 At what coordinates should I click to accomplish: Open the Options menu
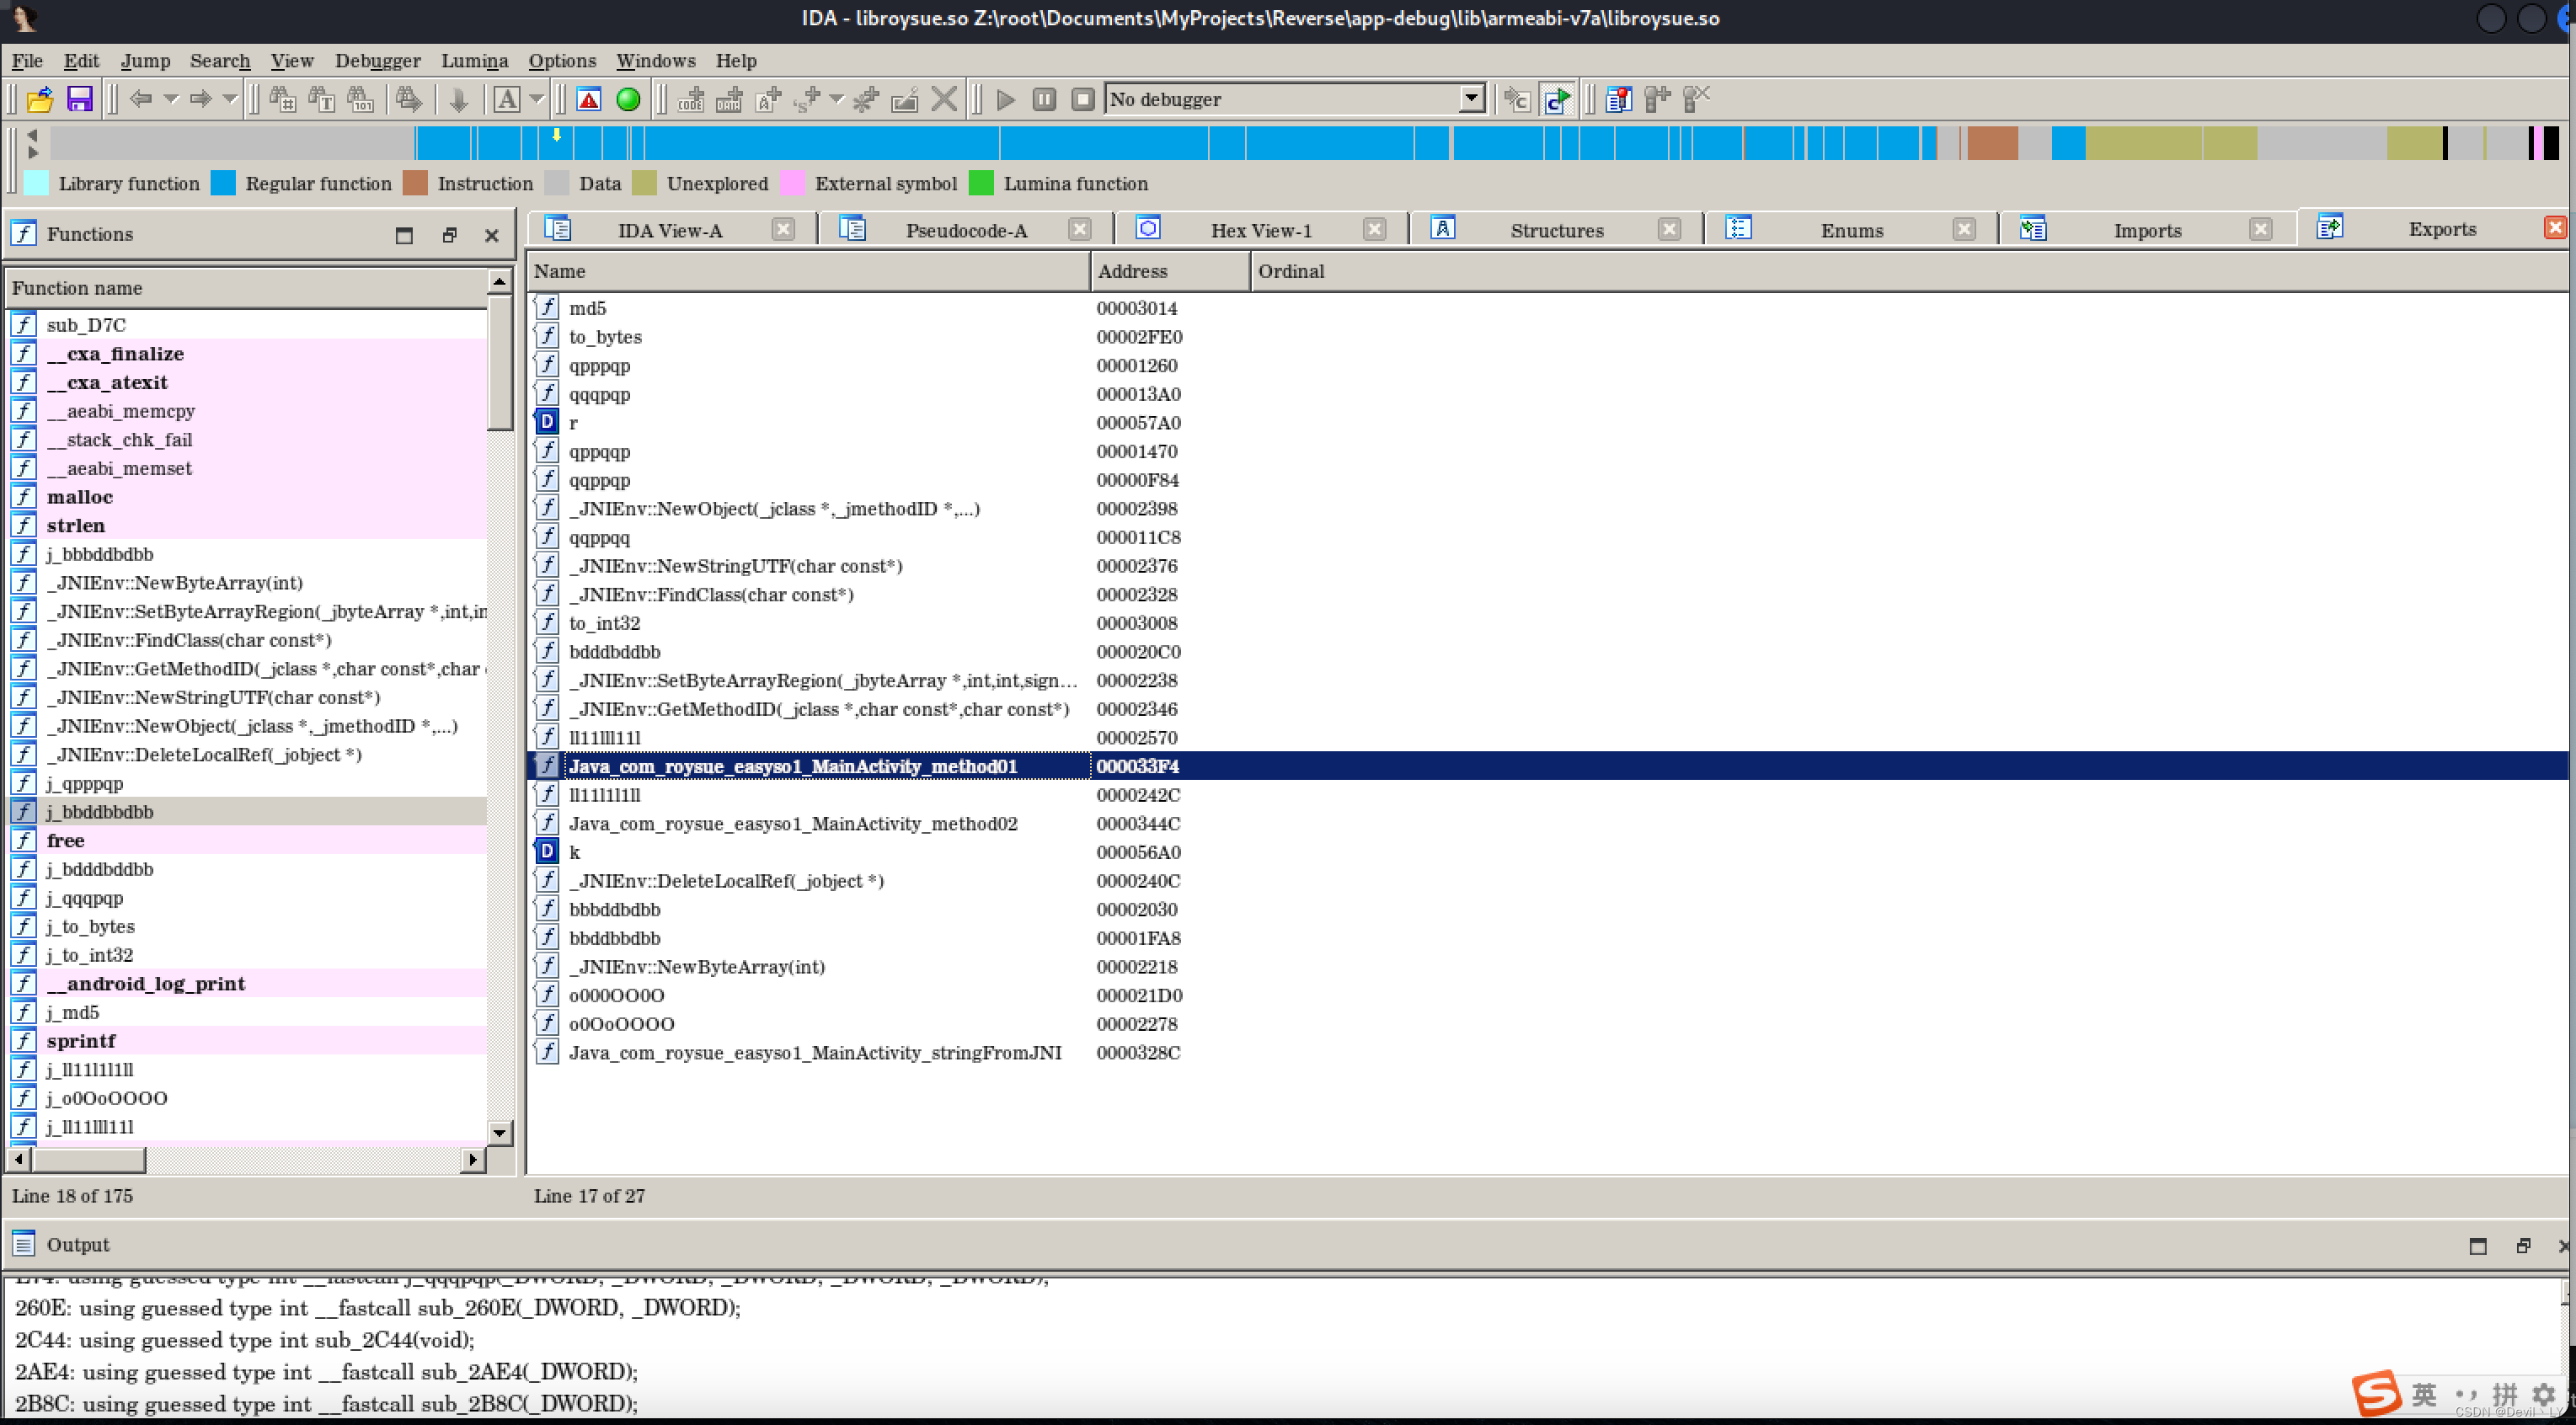pyautogui.click(x=562, y=61)
